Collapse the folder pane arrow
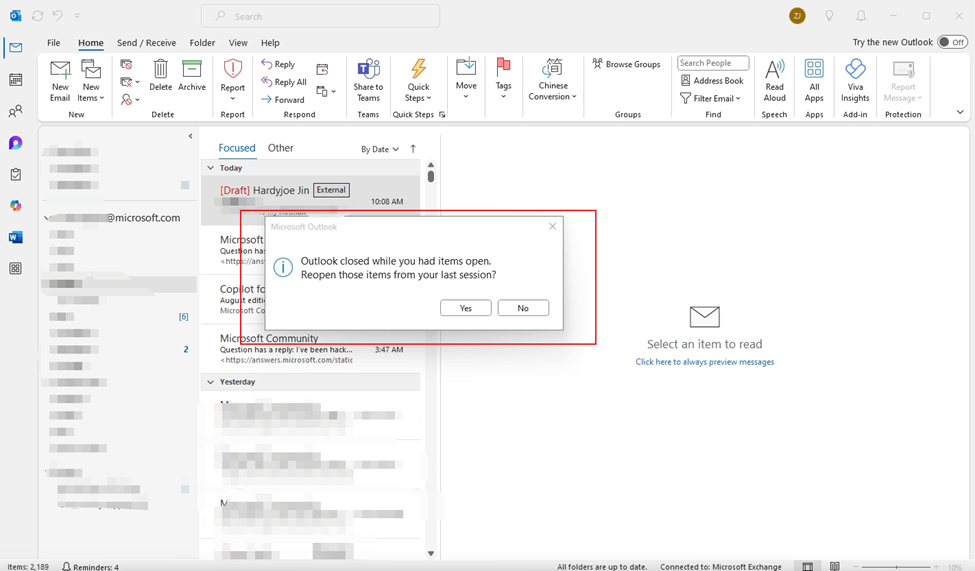 [x=190, y=136]
